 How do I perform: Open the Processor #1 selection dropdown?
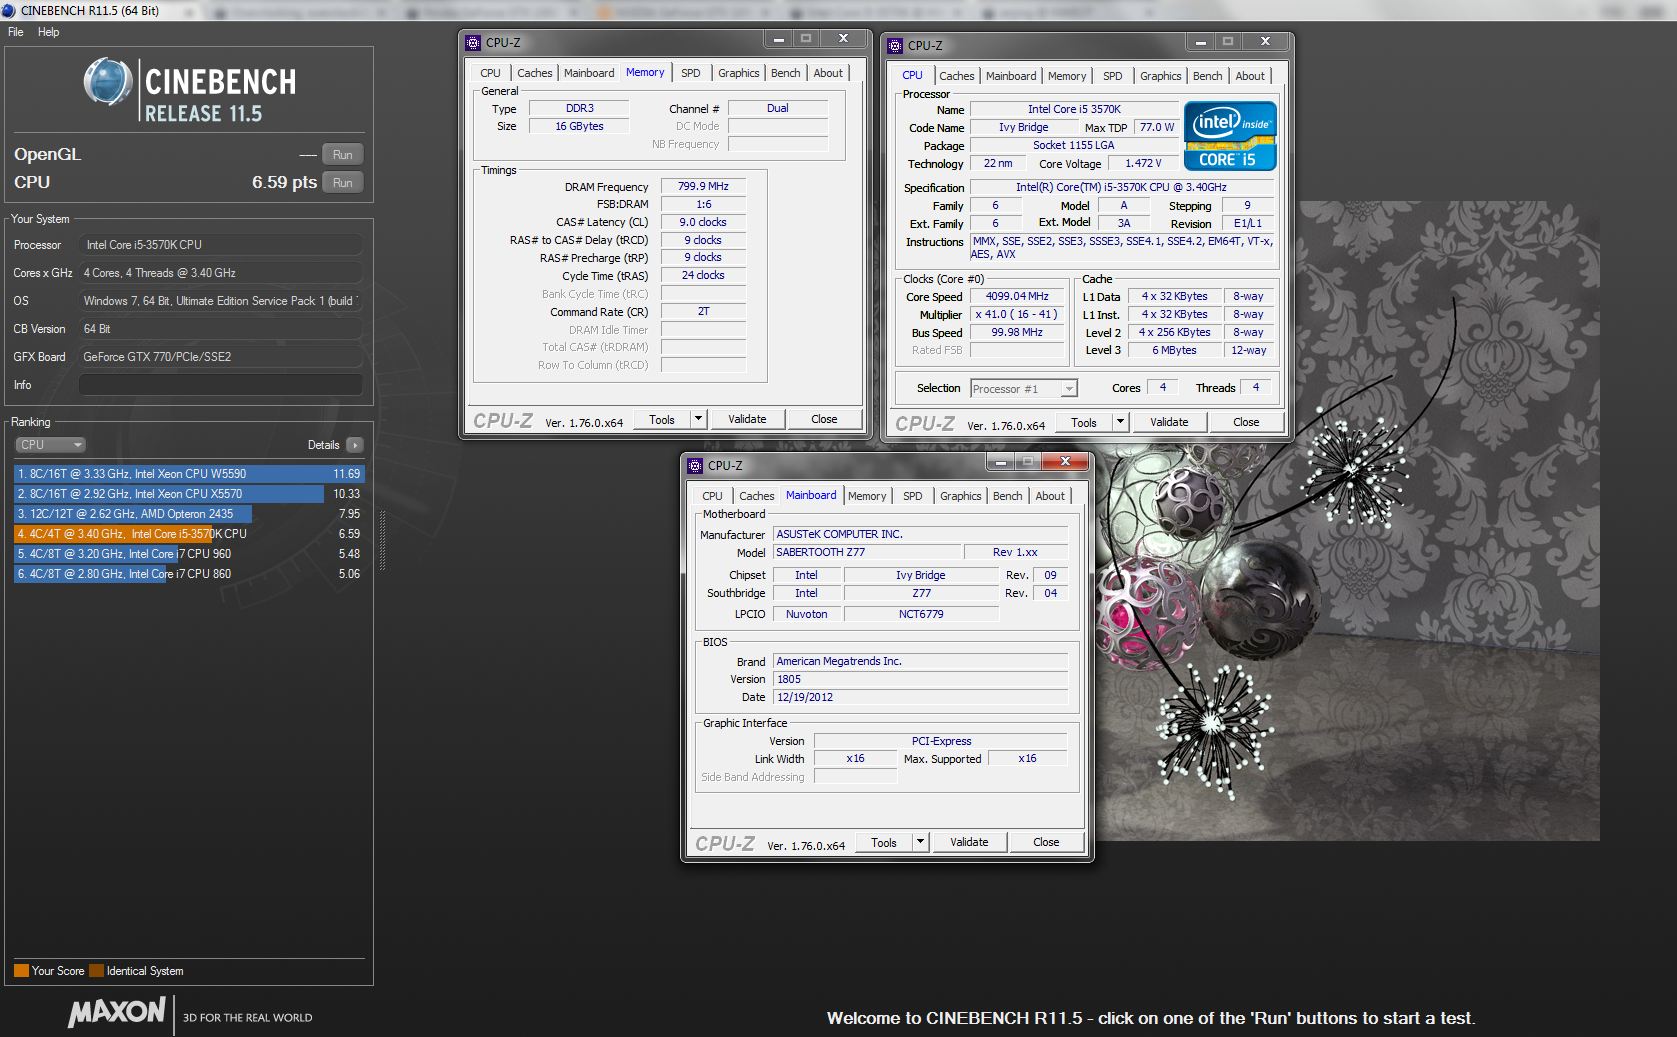point(1023,389)
